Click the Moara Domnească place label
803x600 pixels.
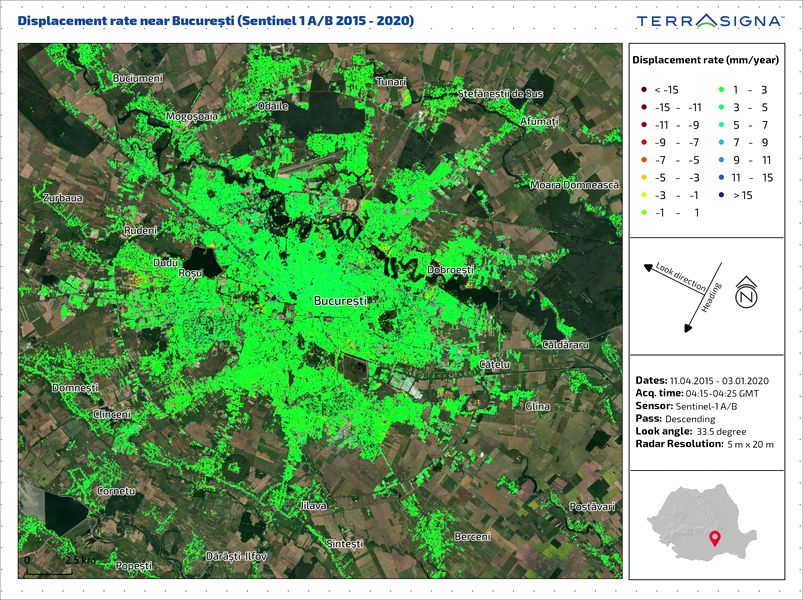pyautogui.click(x=575, y=186)
